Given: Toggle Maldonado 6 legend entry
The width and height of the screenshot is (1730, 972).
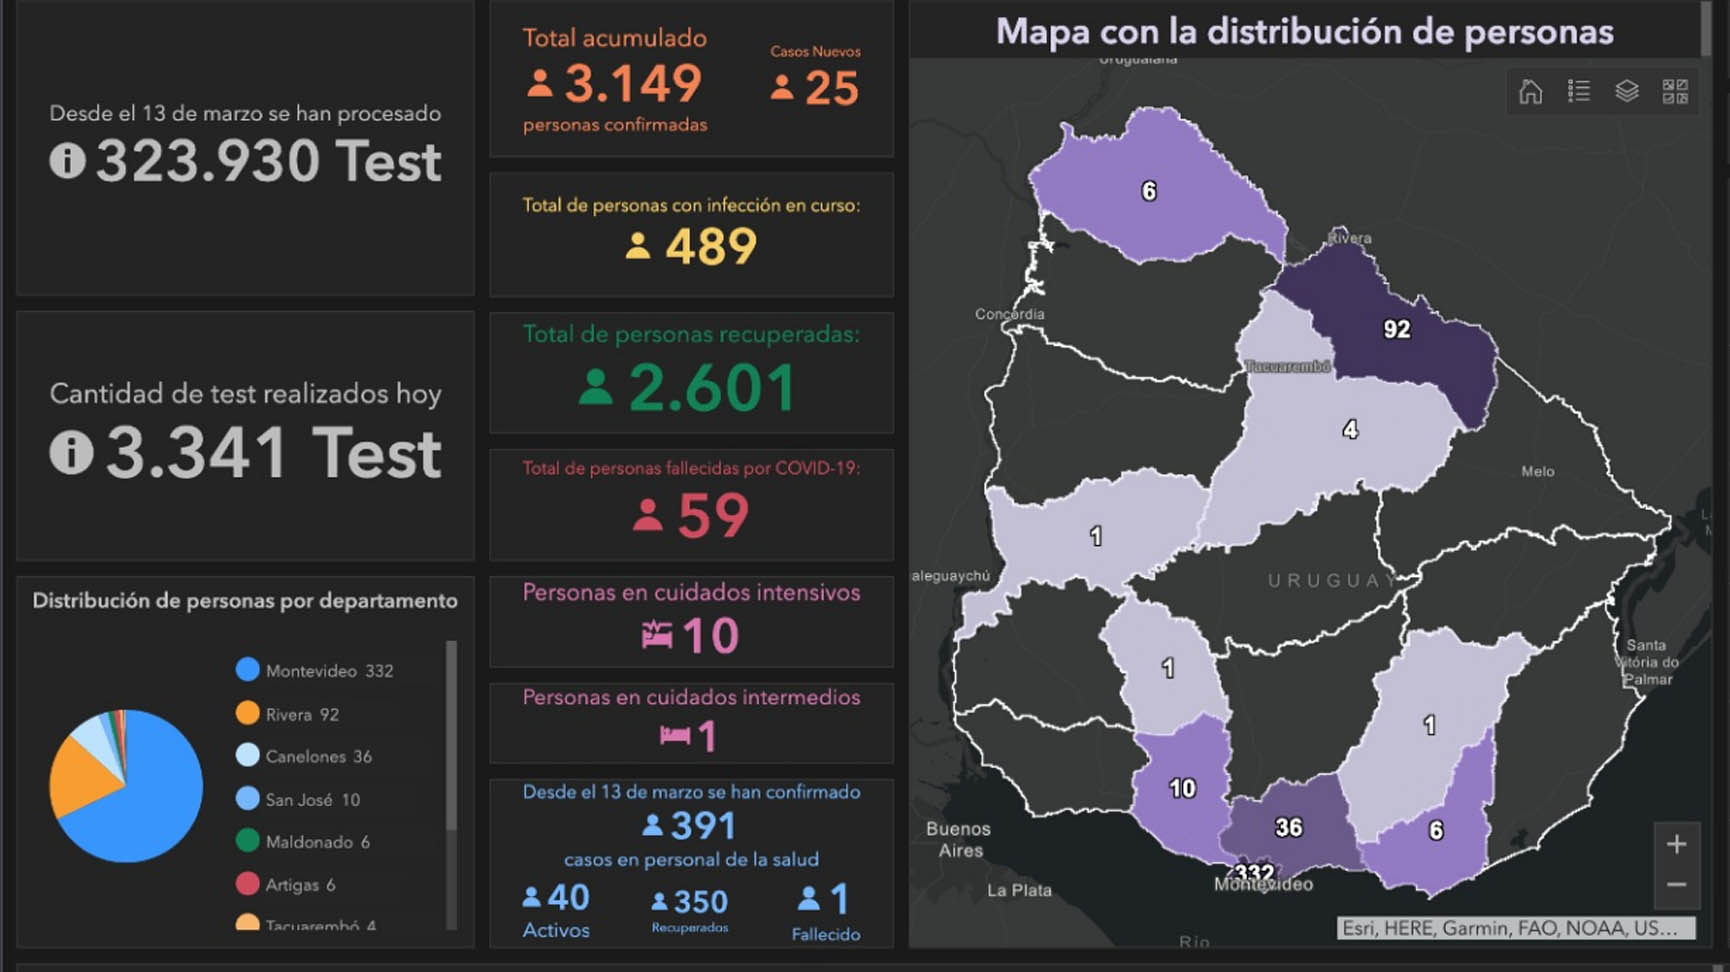Looking at the screenshot, I should click(x=303, y=842).
